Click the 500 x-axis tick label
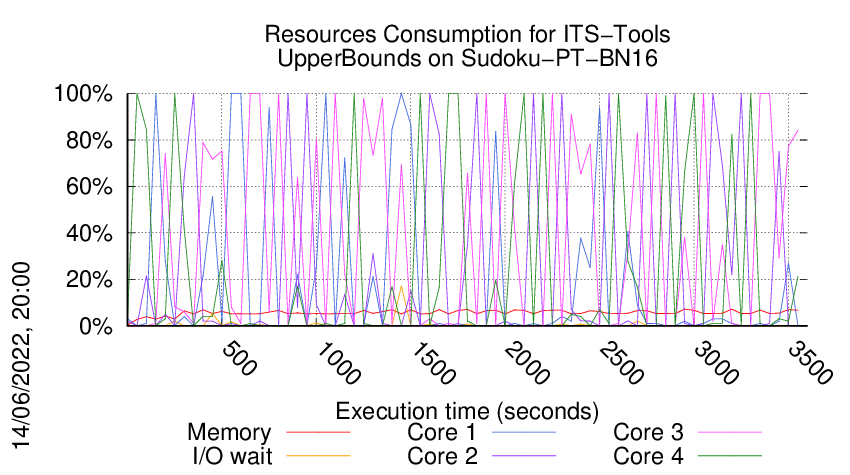Screen dimensions: 850x475 pos(239,358)
